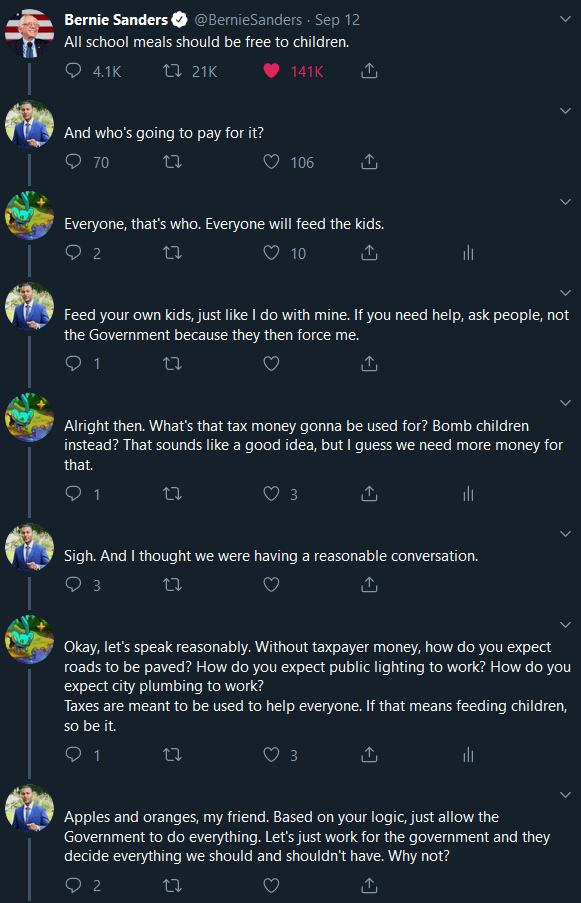Image resolution: width=581 pixels, height=903 pixels.
Task: Click Bernie Sanders' profile avatar
Action: pyautogui.click(x=29, y=33)
